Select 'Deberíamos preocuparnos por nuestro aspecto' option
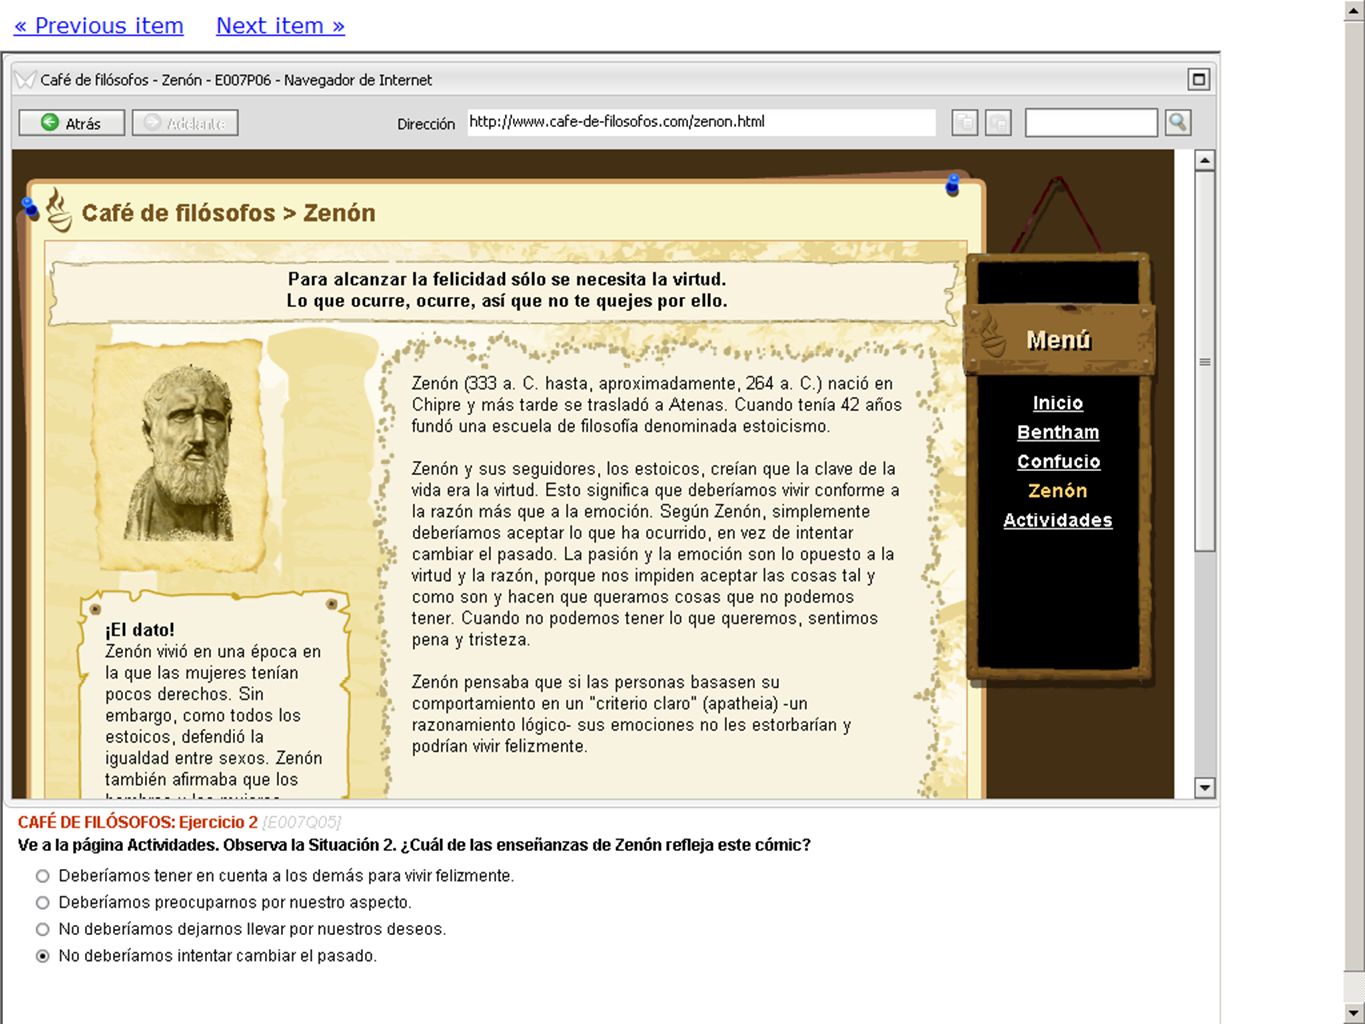The height and width of the screenshot is (1024, 1365). (42, 903)
